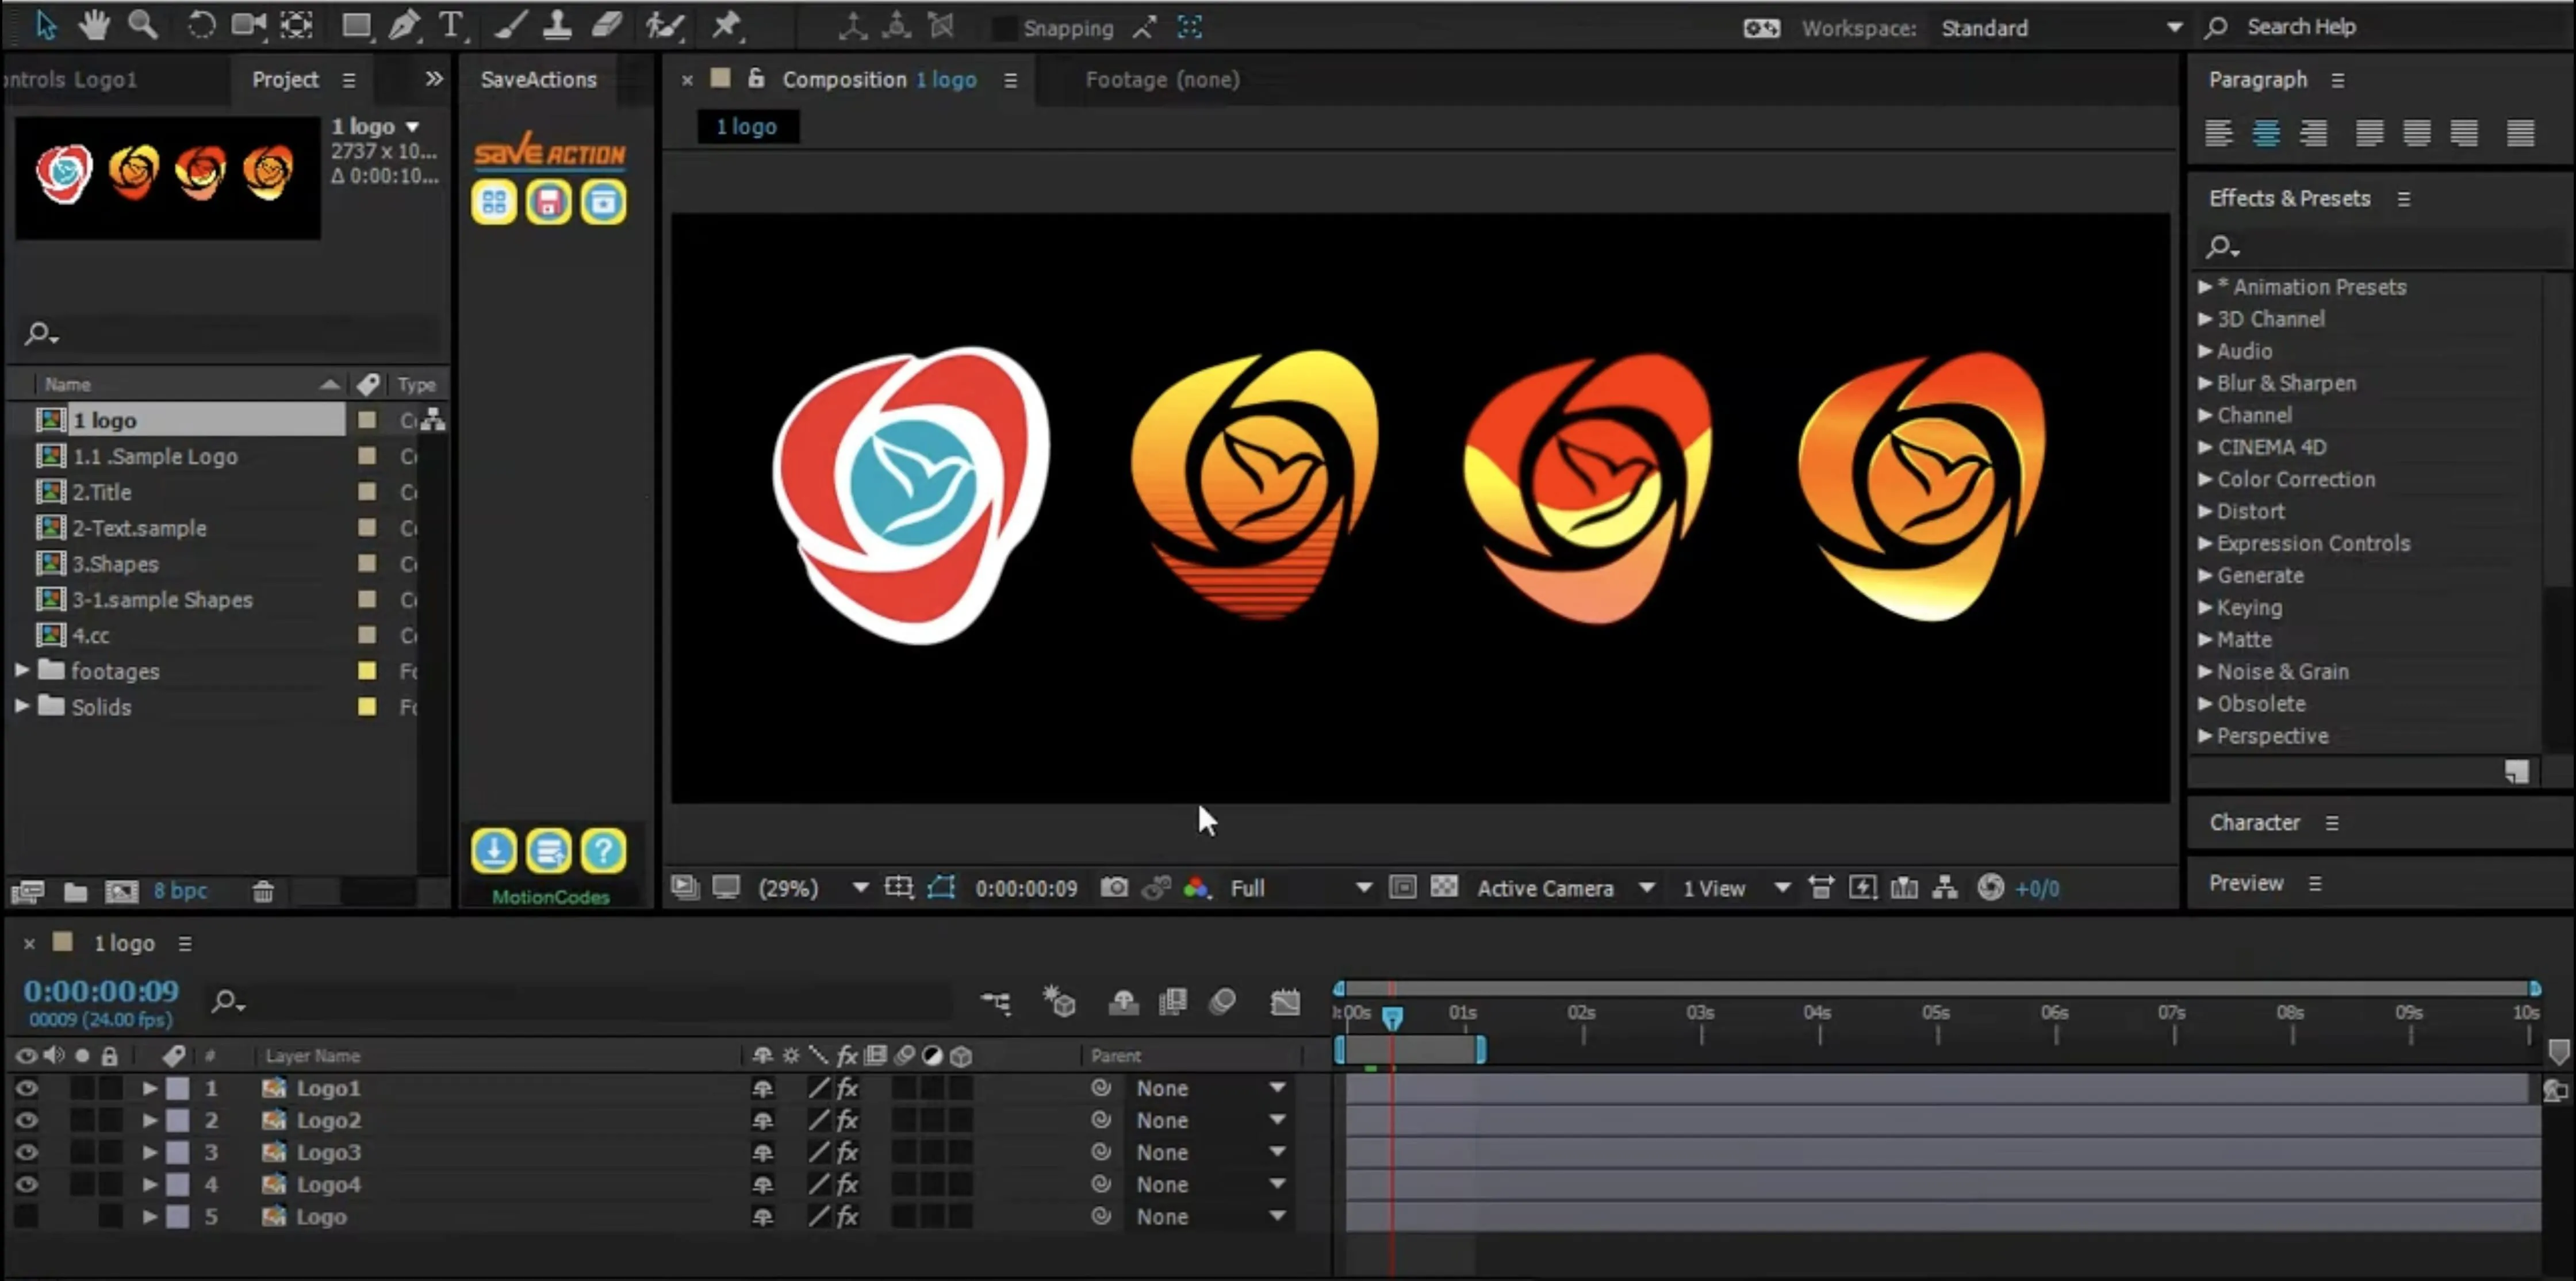Screen dimensions: 2576x1281
Task: Open the Character panel tab
Action: pyautogui.click(x=2254, y=822)
